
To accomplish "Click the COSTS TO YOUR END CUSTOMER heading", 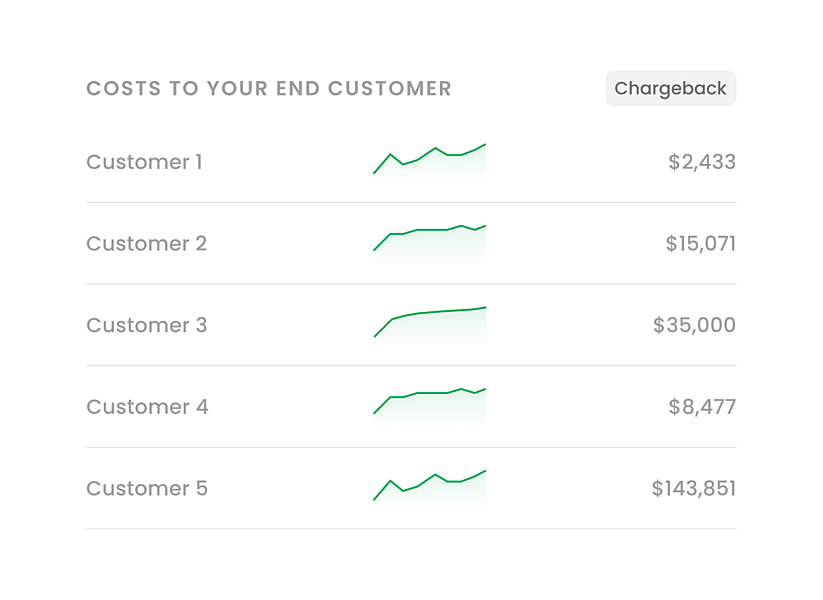I will (268, 88).
